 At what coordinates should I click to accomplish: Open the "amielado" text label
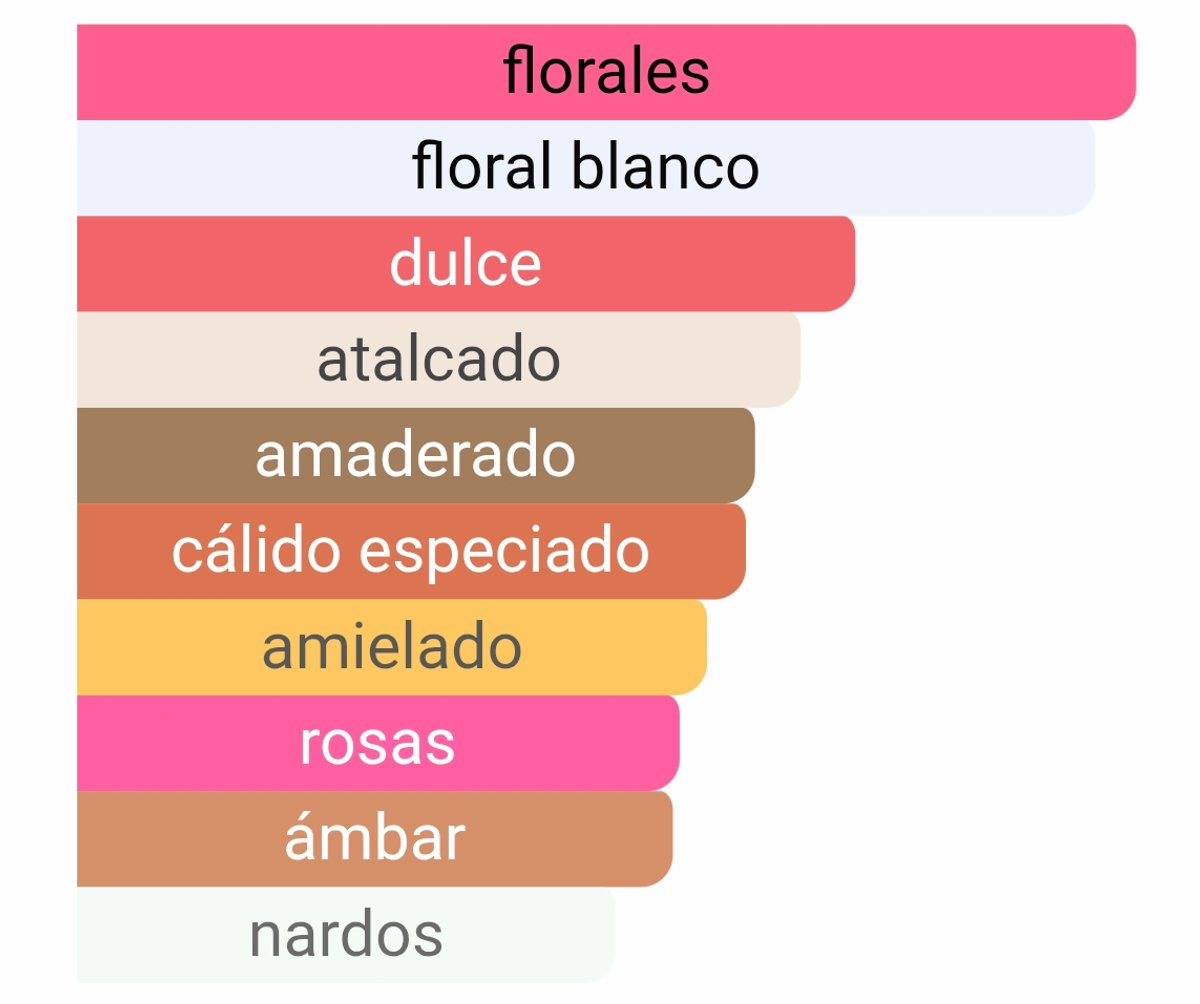[x=391, y=648]
